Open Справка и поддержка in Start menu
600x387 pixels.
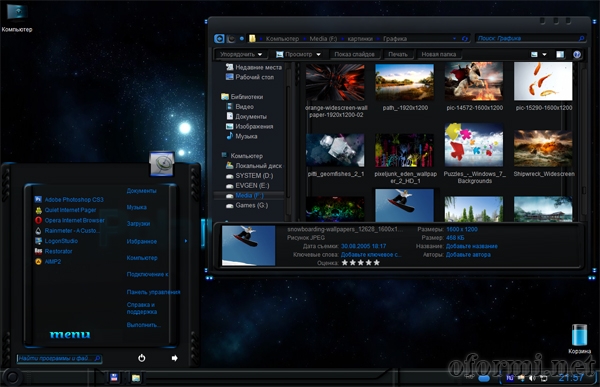142,308
